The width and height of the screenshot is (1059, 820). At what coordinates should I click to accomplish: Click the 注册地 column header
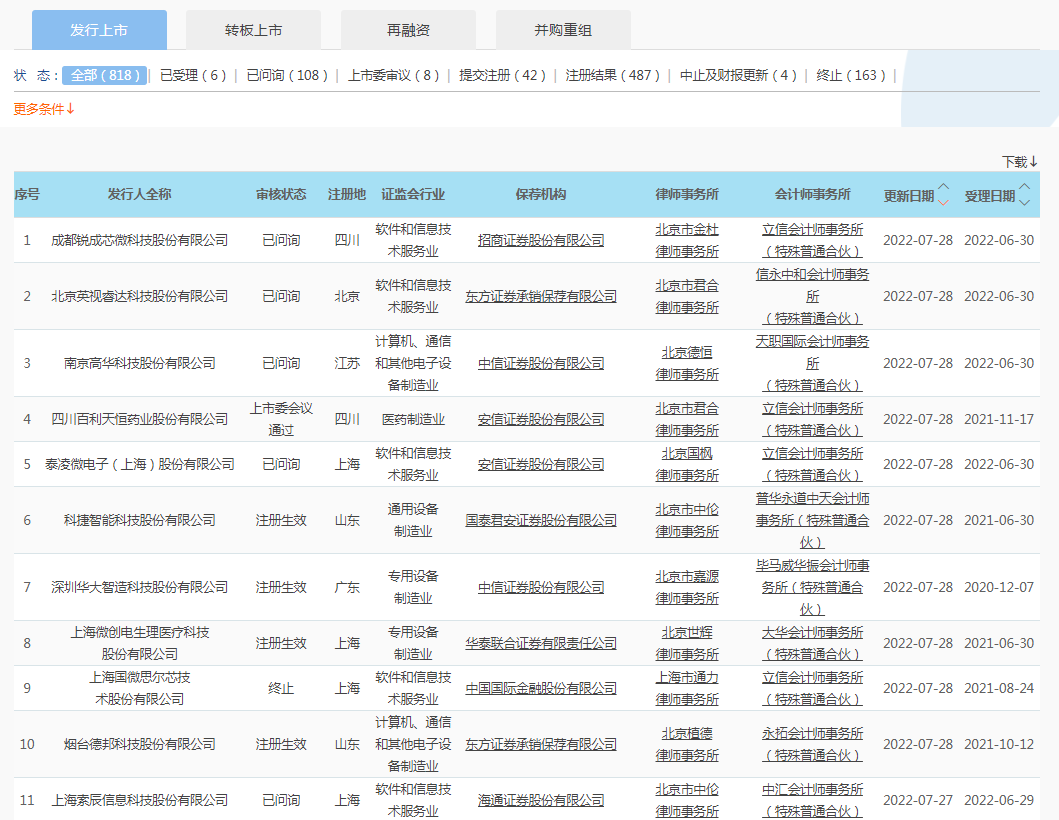pos(347,195)
